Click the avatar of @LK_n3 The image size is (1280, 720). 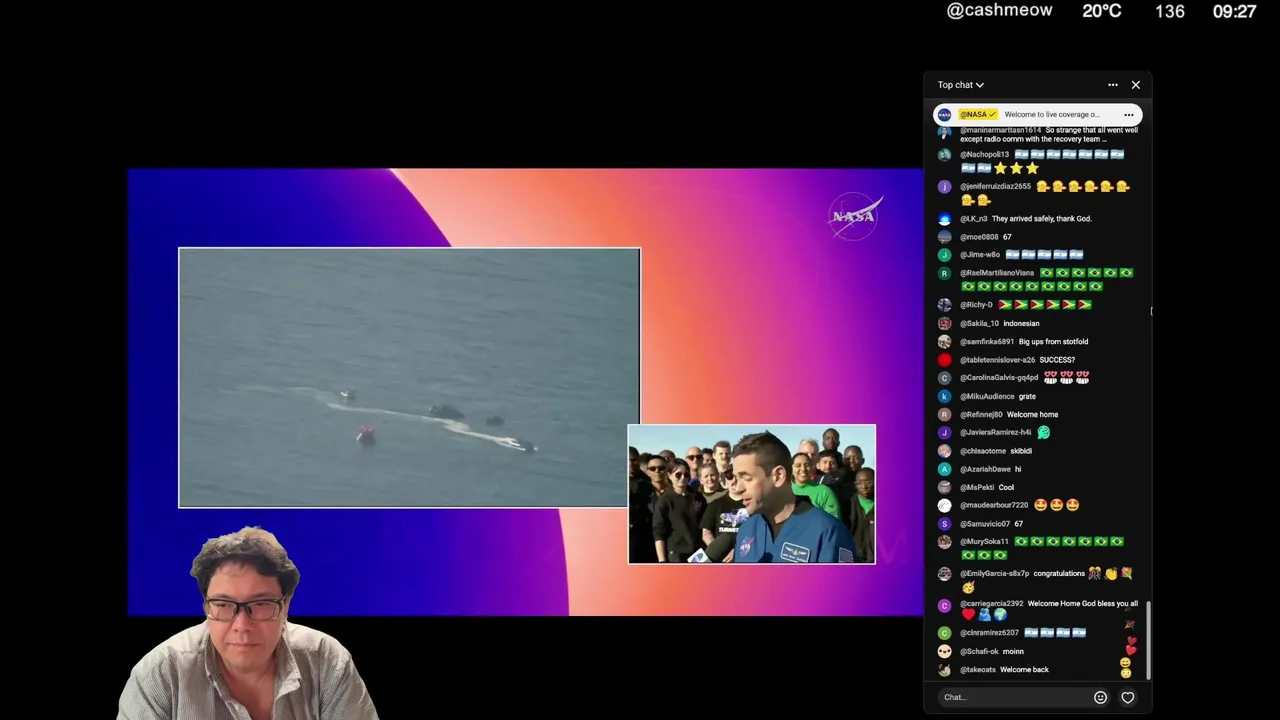[944, 219]
